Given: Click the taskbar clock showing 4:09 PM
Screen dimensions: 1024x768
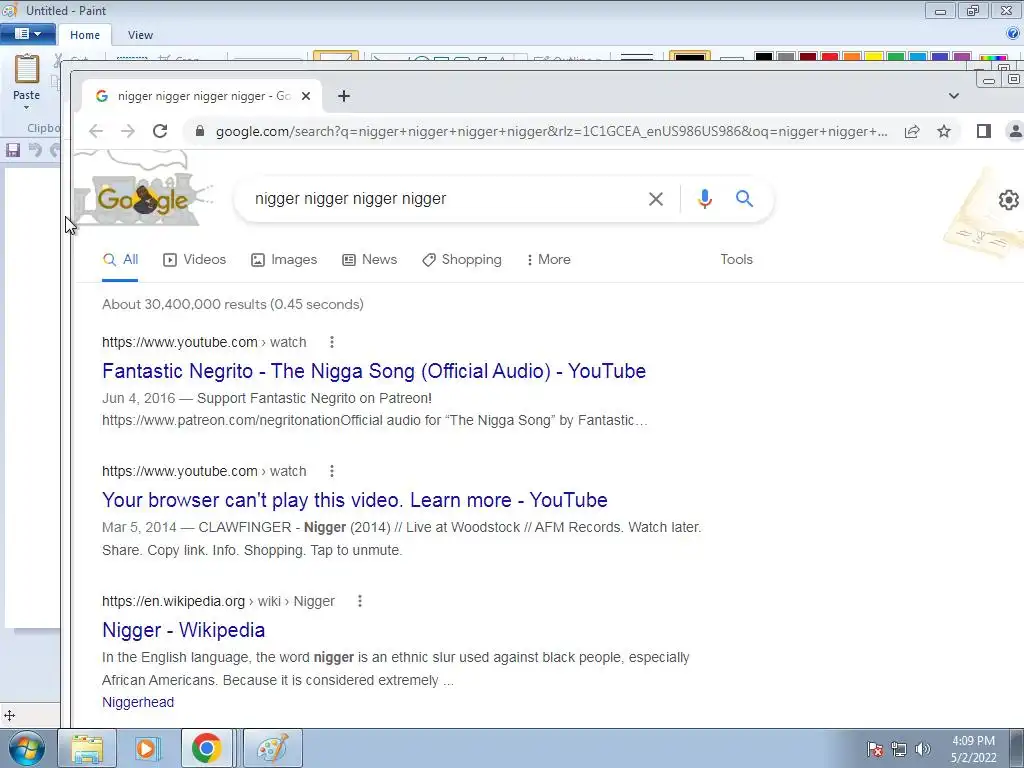Looking at the screenshot, I should click(973, 749).
